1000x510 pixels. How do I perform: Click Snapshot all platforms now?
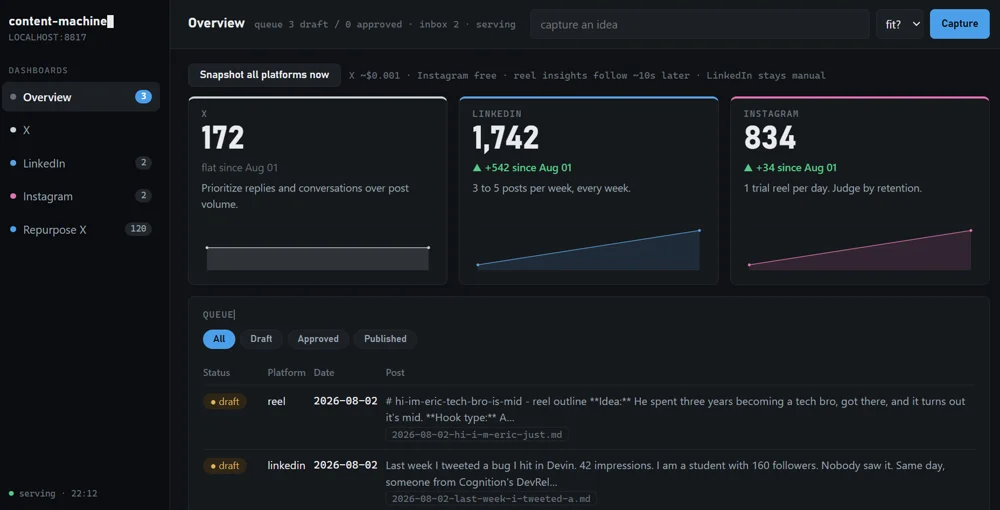click(265, 75)
